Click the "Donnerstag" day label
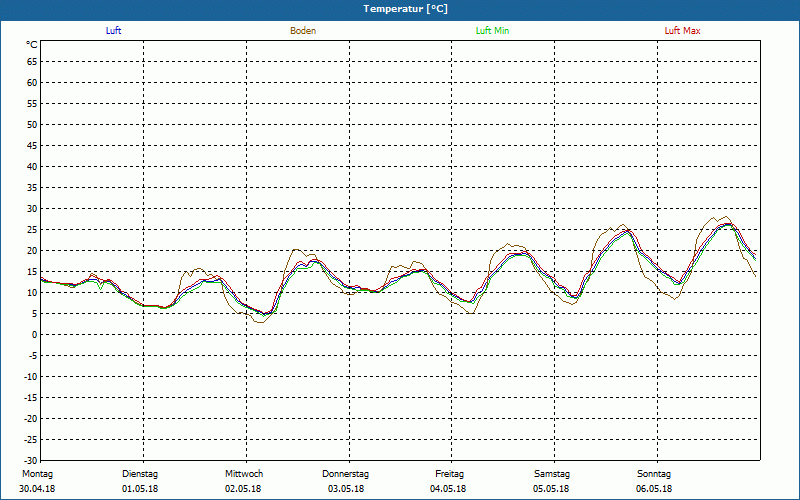The height and width of the screenshot is (500, 800). (345, 474)
